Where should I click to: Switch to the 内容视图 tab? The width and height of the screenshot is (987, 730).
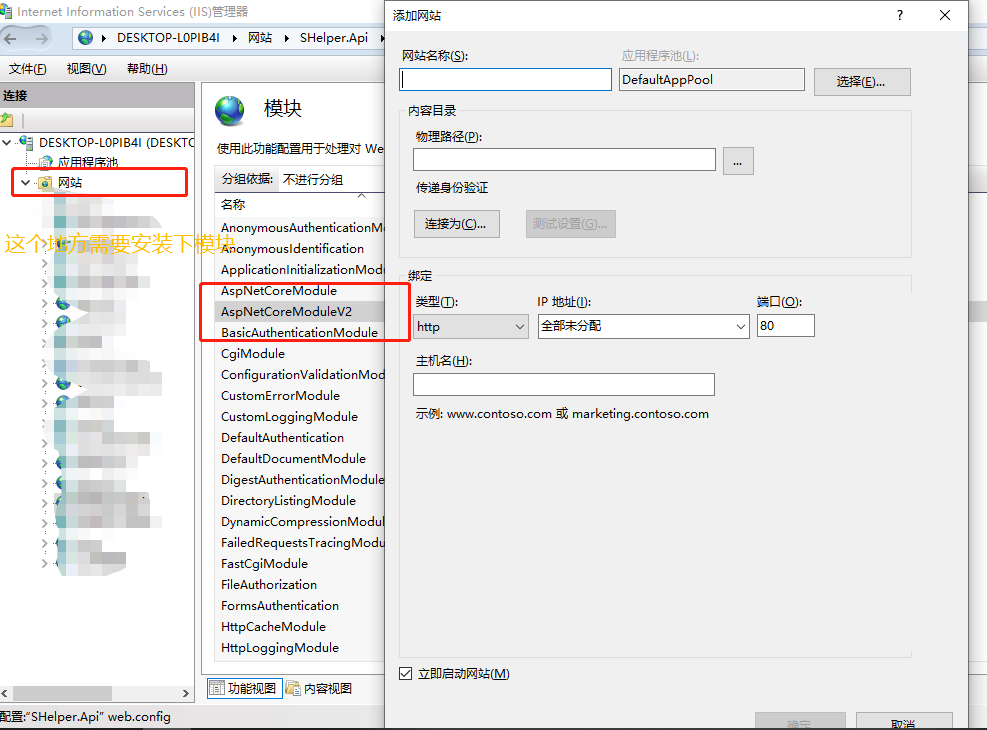click(x=319, y=688)
